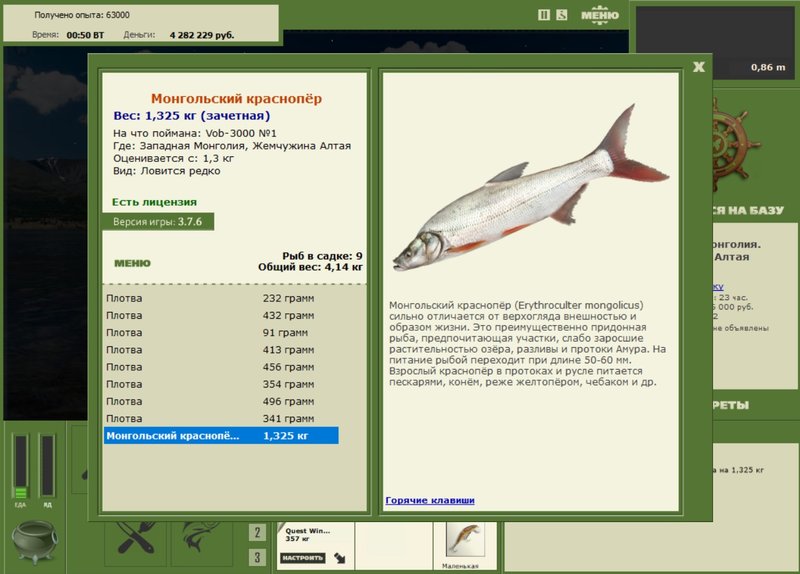The width and height of the screenshot is (800, 574).
Task: Click the Рыб в садке: 9 counter
Action: point(322,256)
